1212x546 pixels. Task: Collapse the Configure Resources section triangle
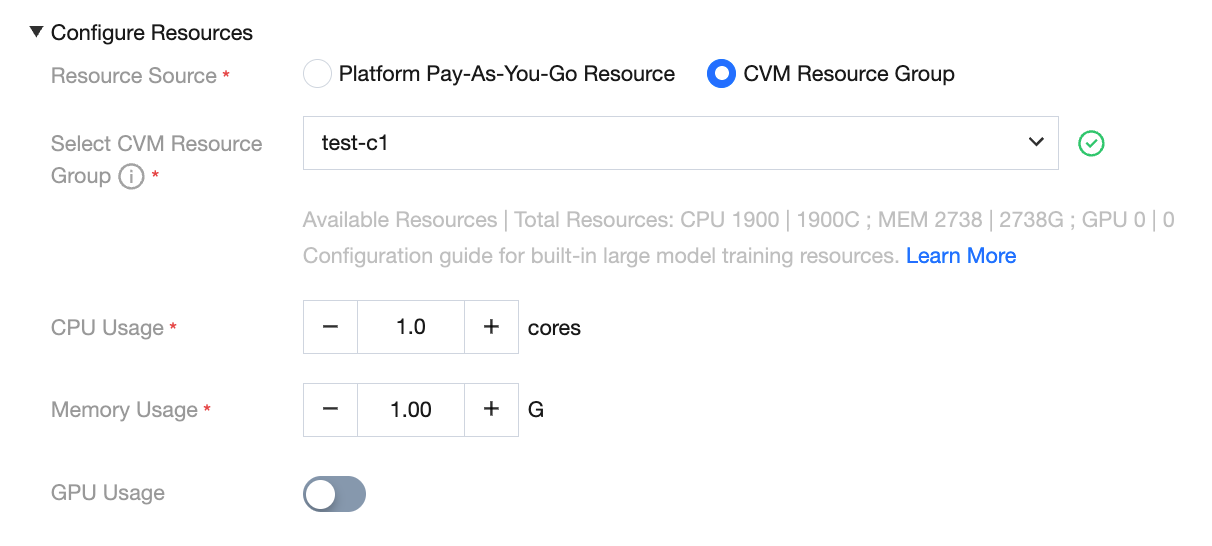[x=36, y=33]
